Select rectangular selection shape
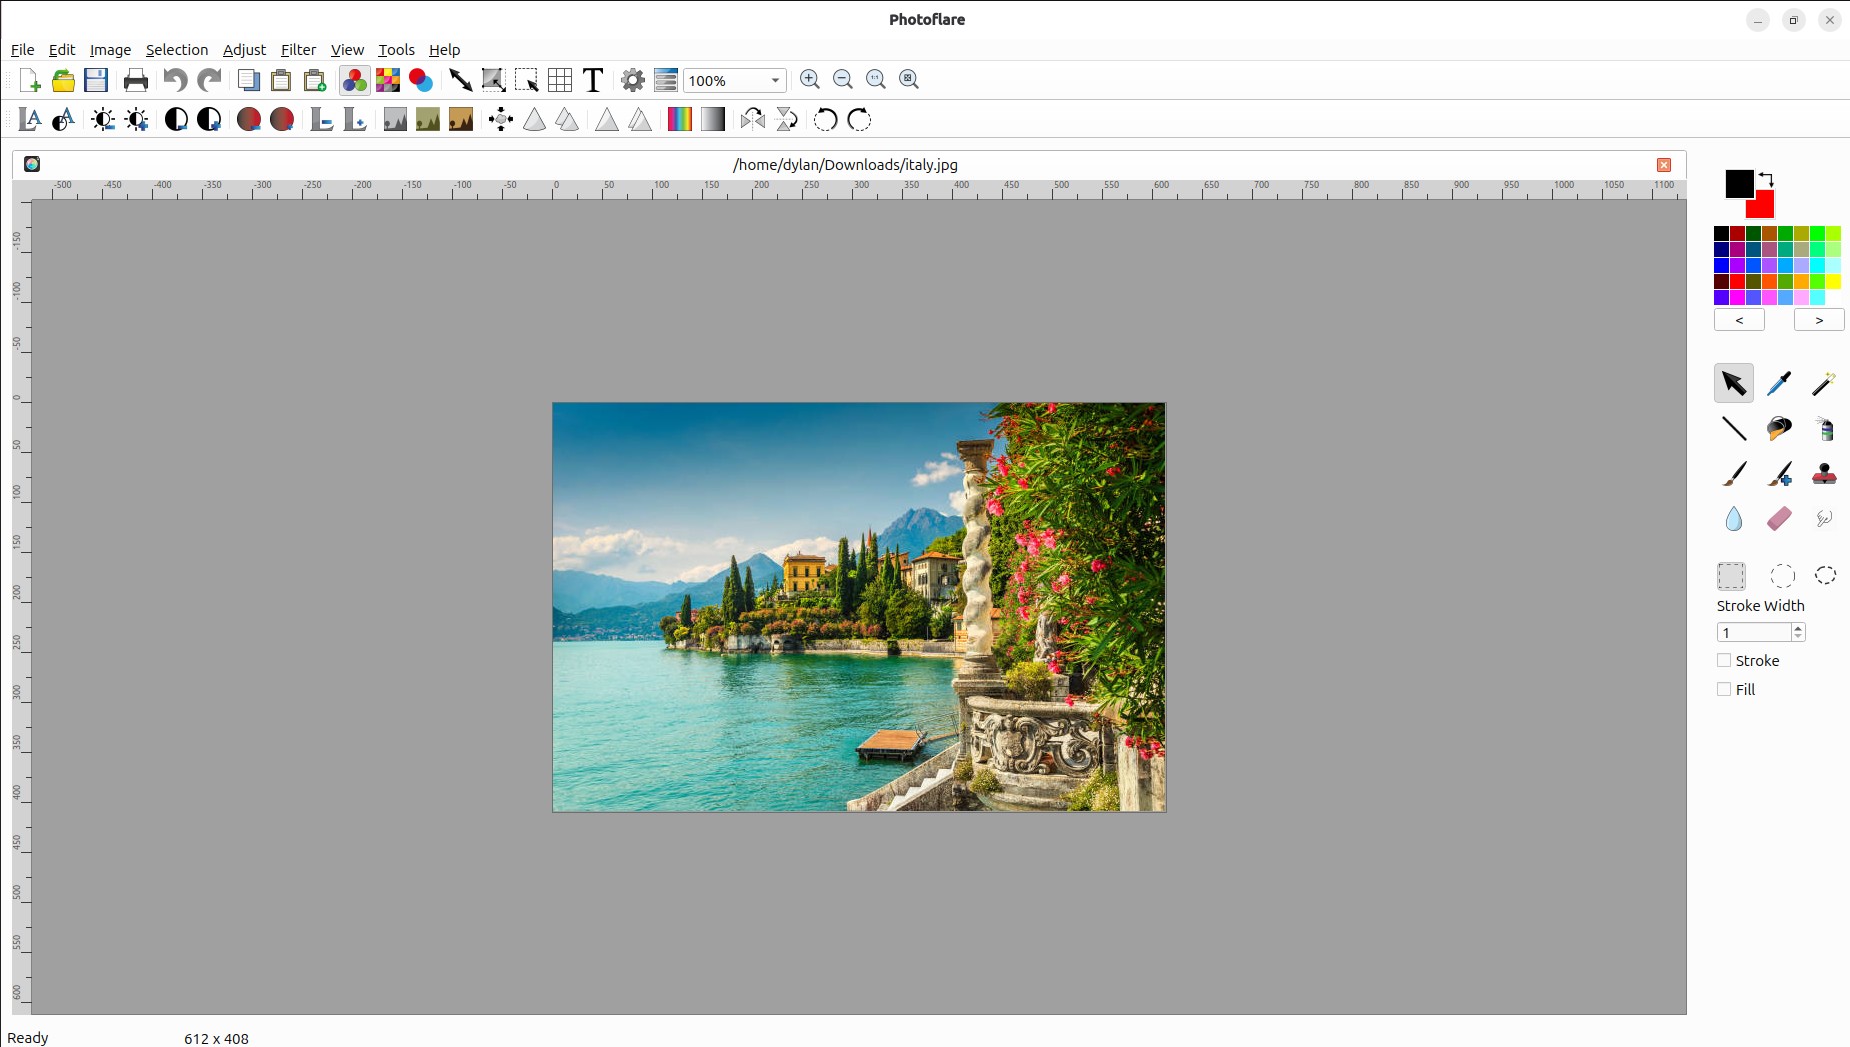Viewport: 1850px width, 1047px height. 1731,576
